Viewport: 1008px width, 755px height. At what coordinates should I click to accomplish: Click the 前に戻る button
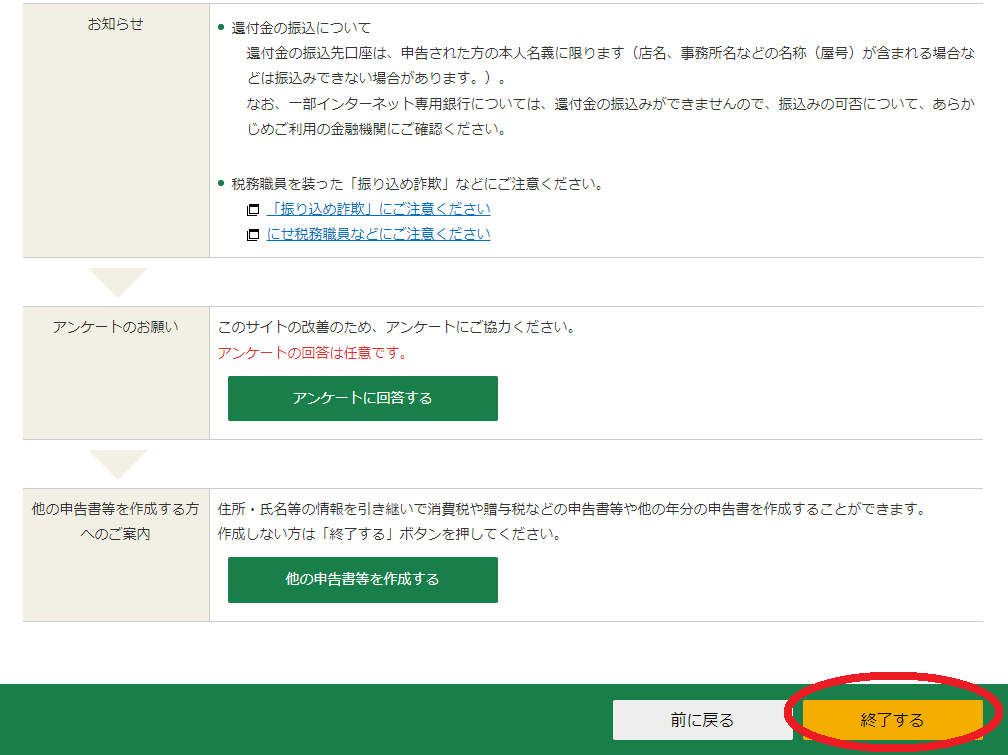click(x=702, y=720)
